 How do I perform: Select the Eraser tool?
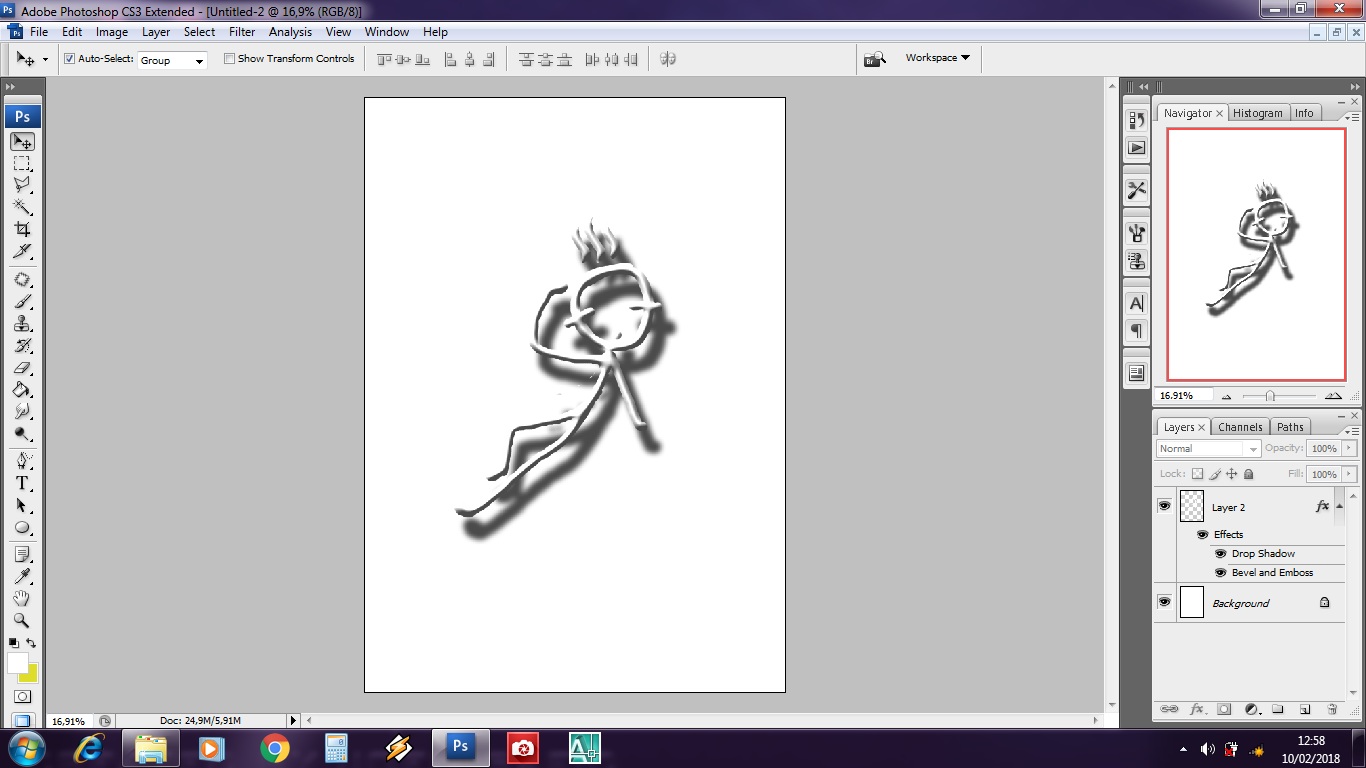point(22,368)
